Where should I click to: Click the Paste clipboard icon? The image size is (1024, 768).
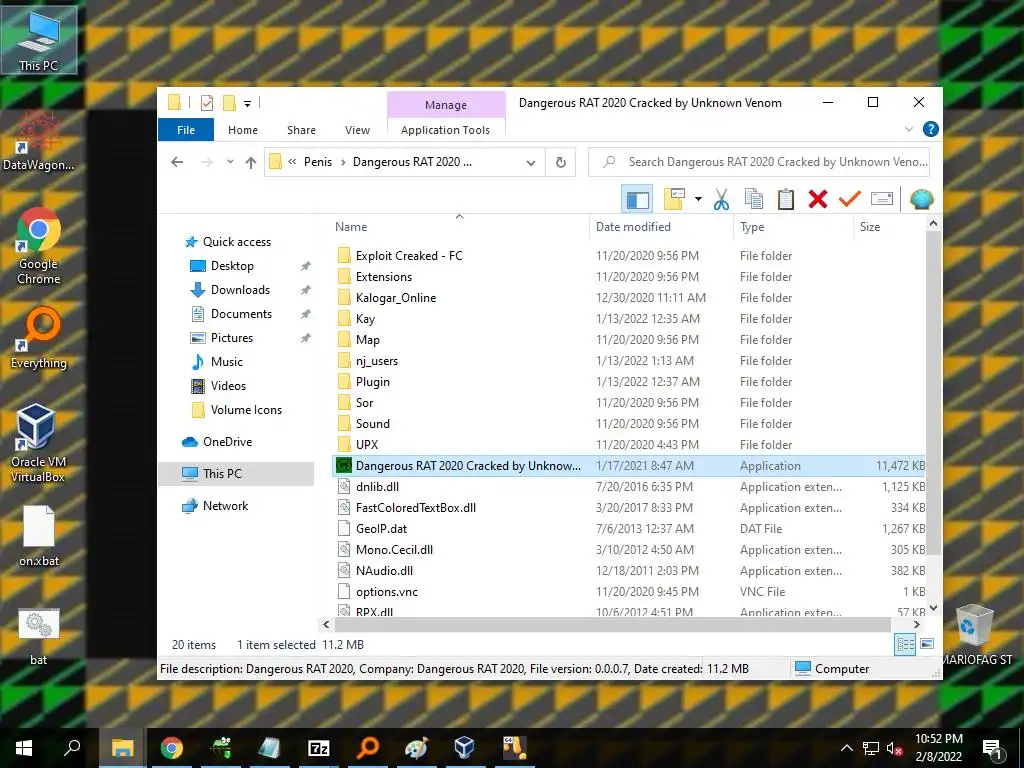[x=786, y=199]
